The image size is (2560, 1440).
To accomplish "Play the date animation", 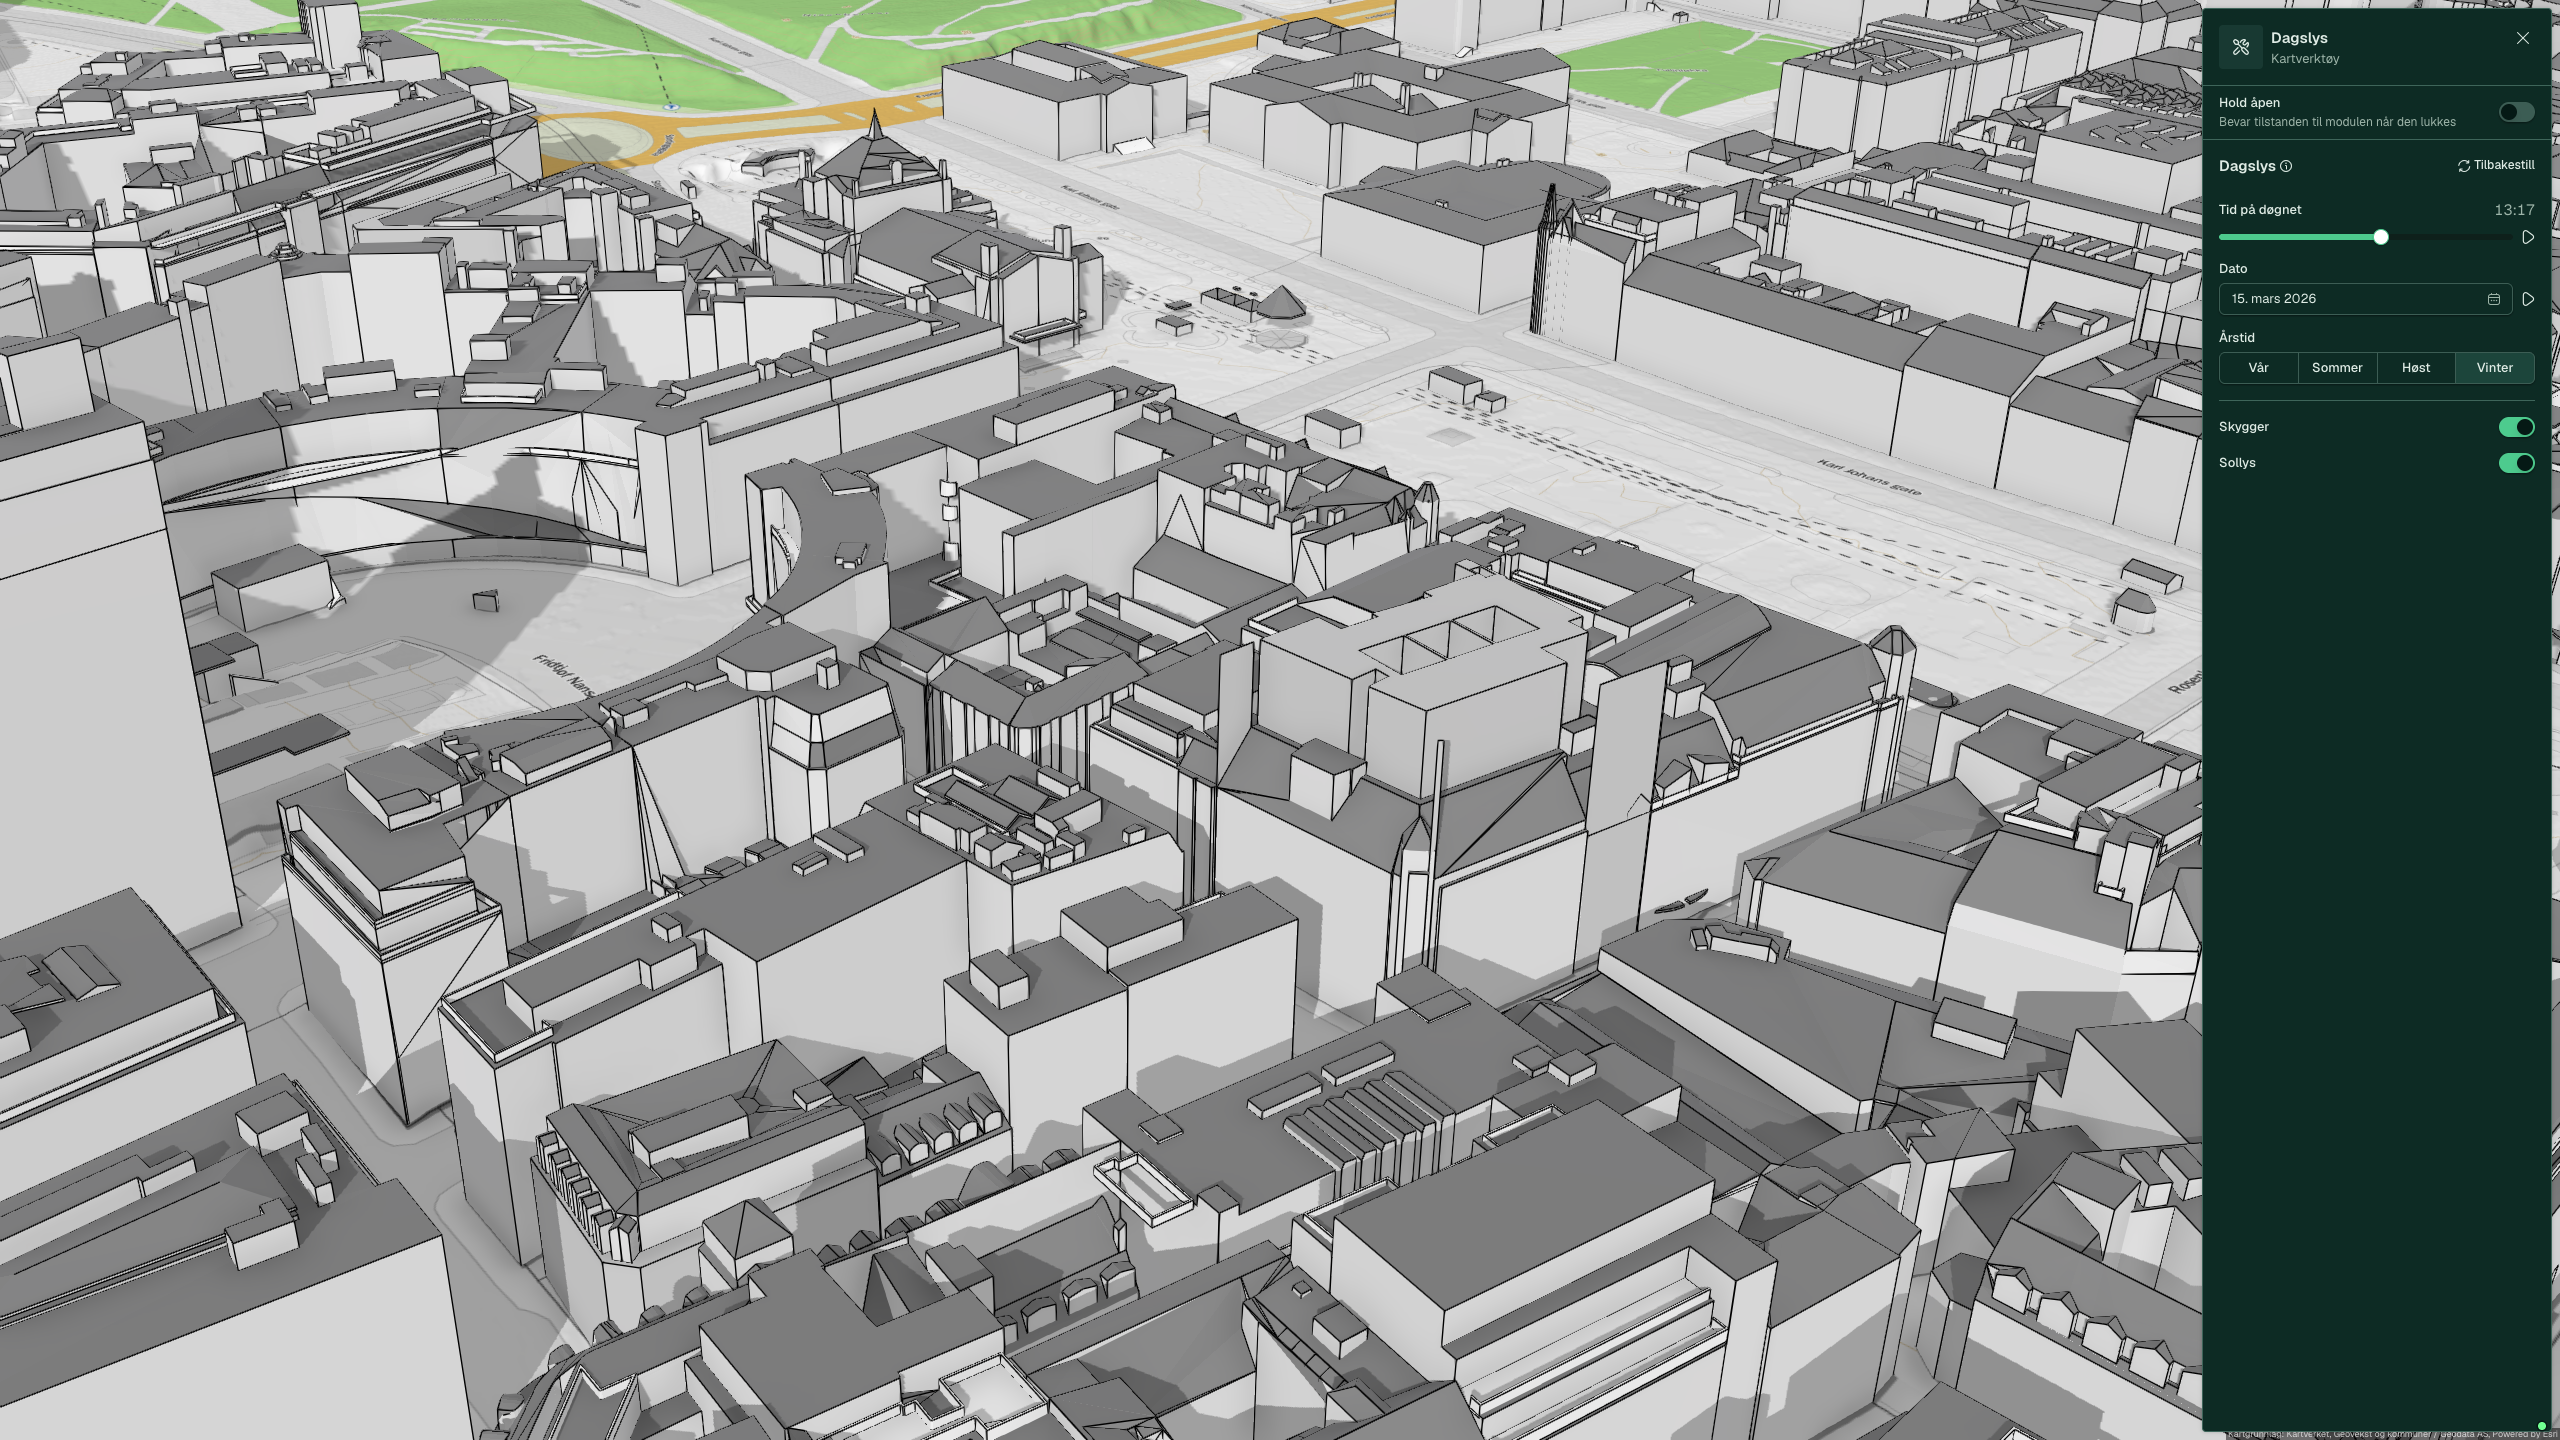I will tap(2528, 299).
